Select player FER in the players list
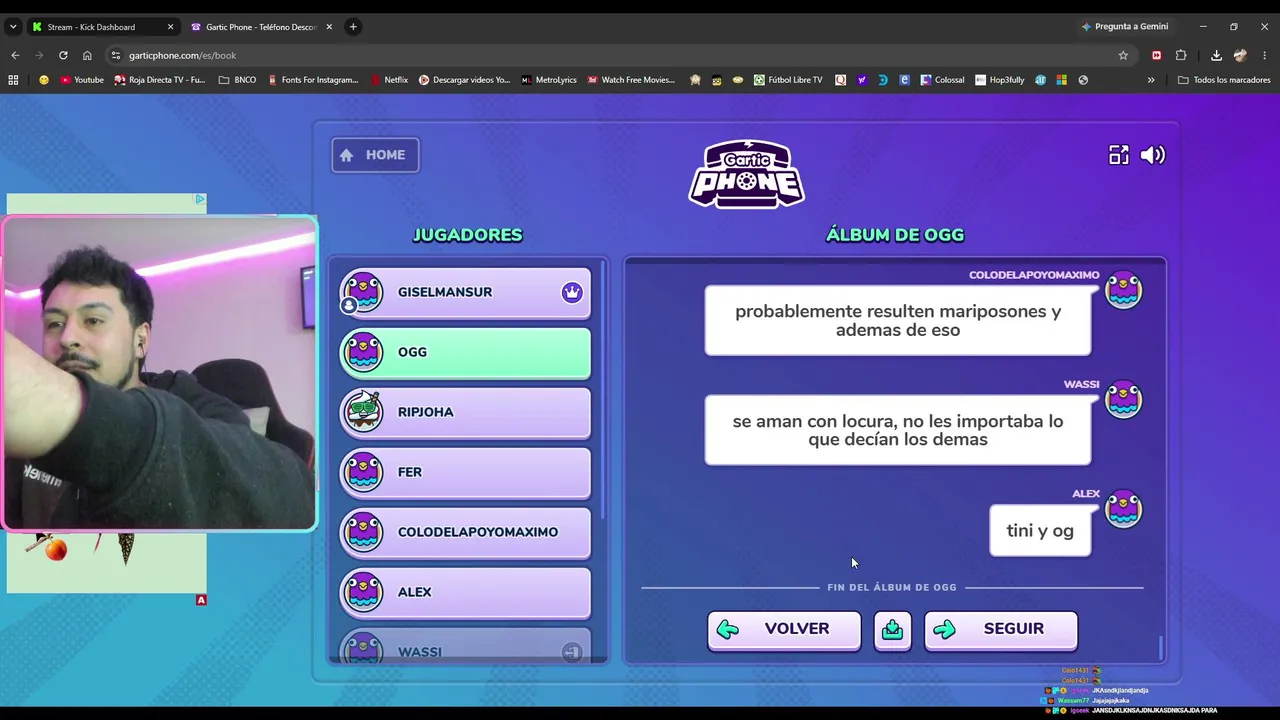This screenshot has width=1280, height=720. pos(465,472)
